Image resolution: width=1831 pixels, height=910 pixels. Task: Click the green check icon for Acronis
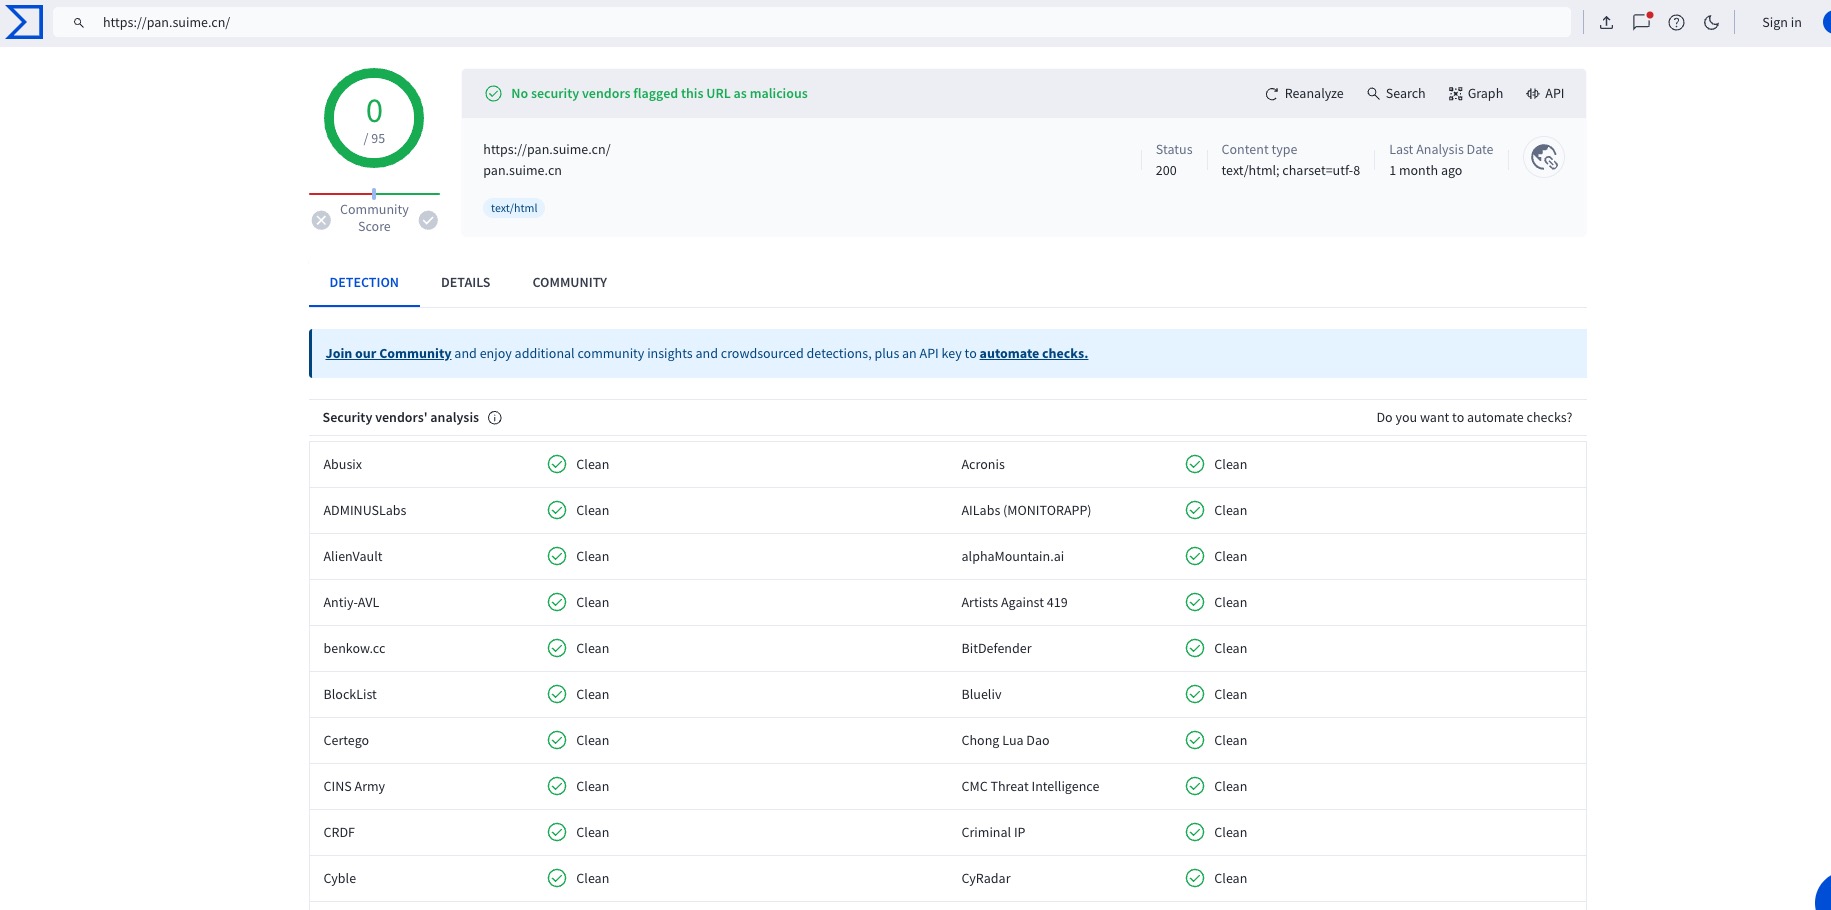point(1195,464)
